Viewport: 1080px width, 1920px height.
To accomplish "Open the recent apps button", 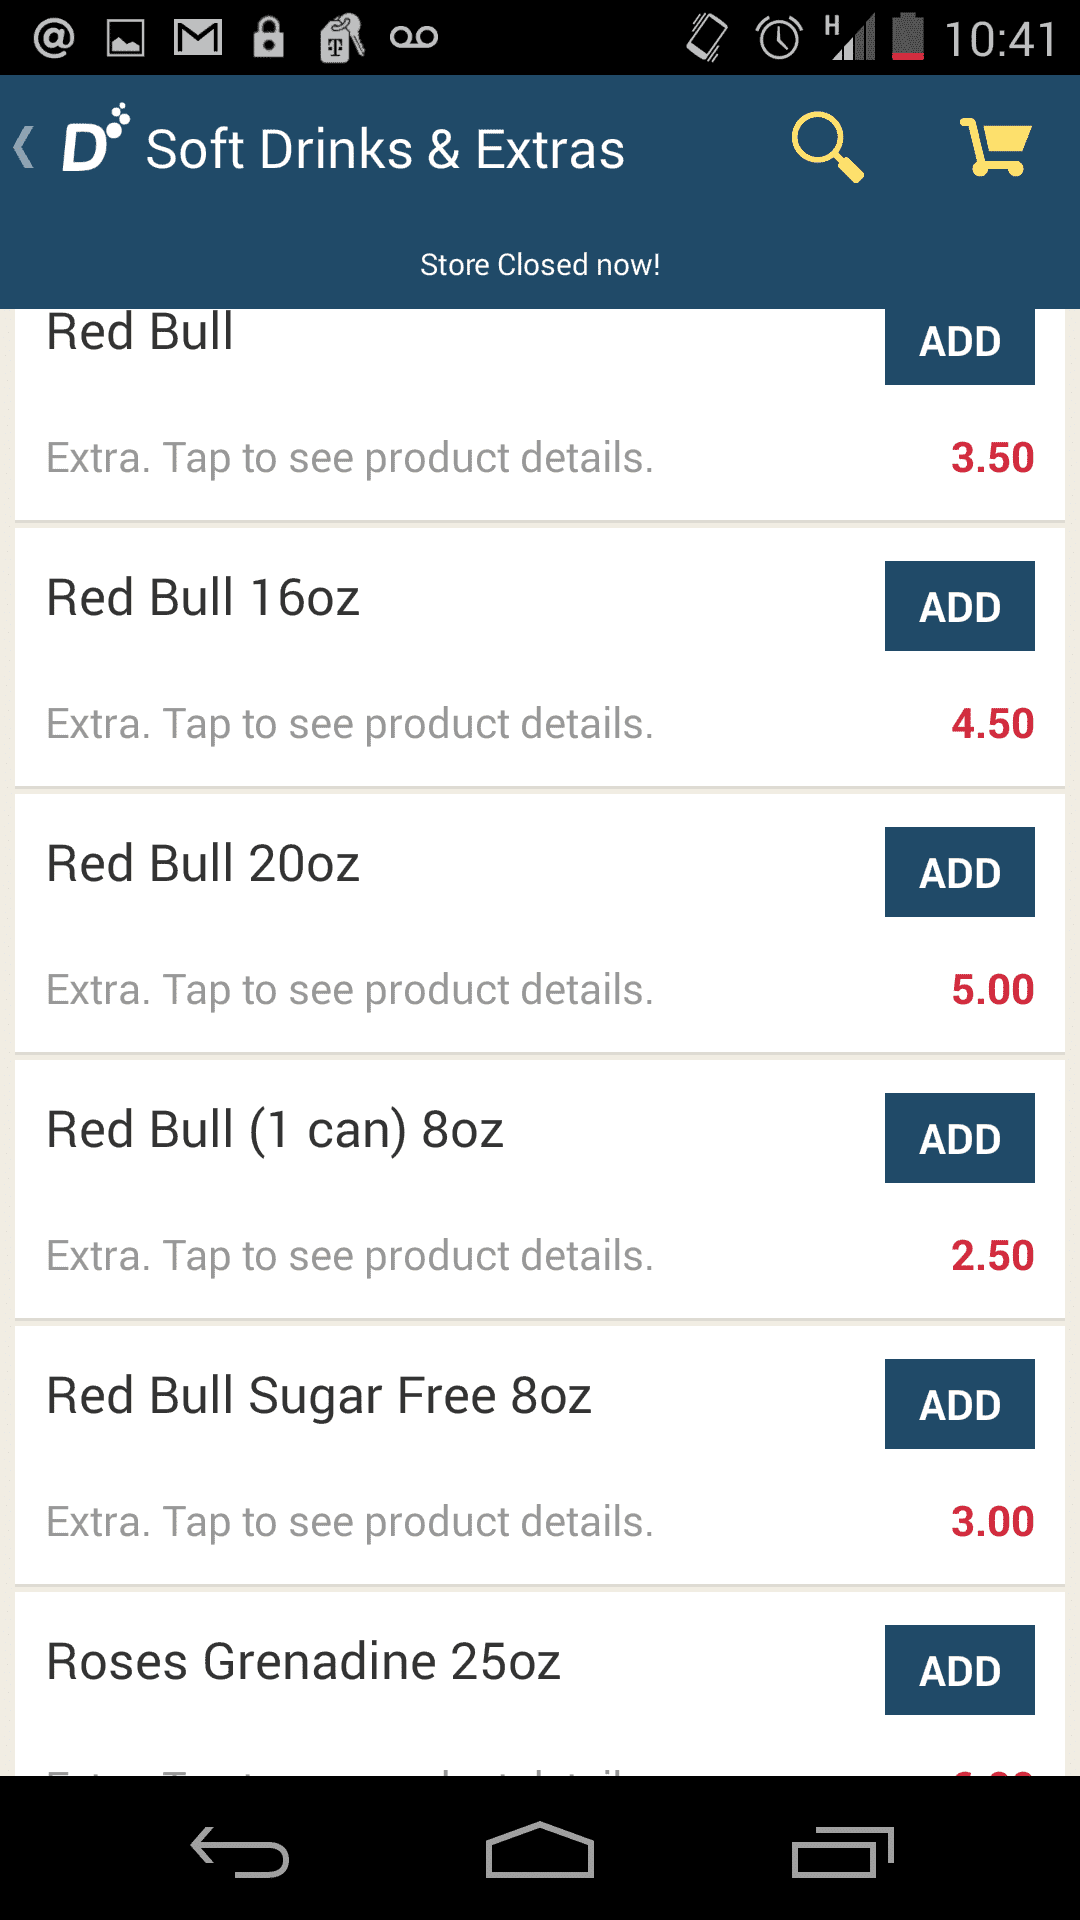I will (841, 1853).
